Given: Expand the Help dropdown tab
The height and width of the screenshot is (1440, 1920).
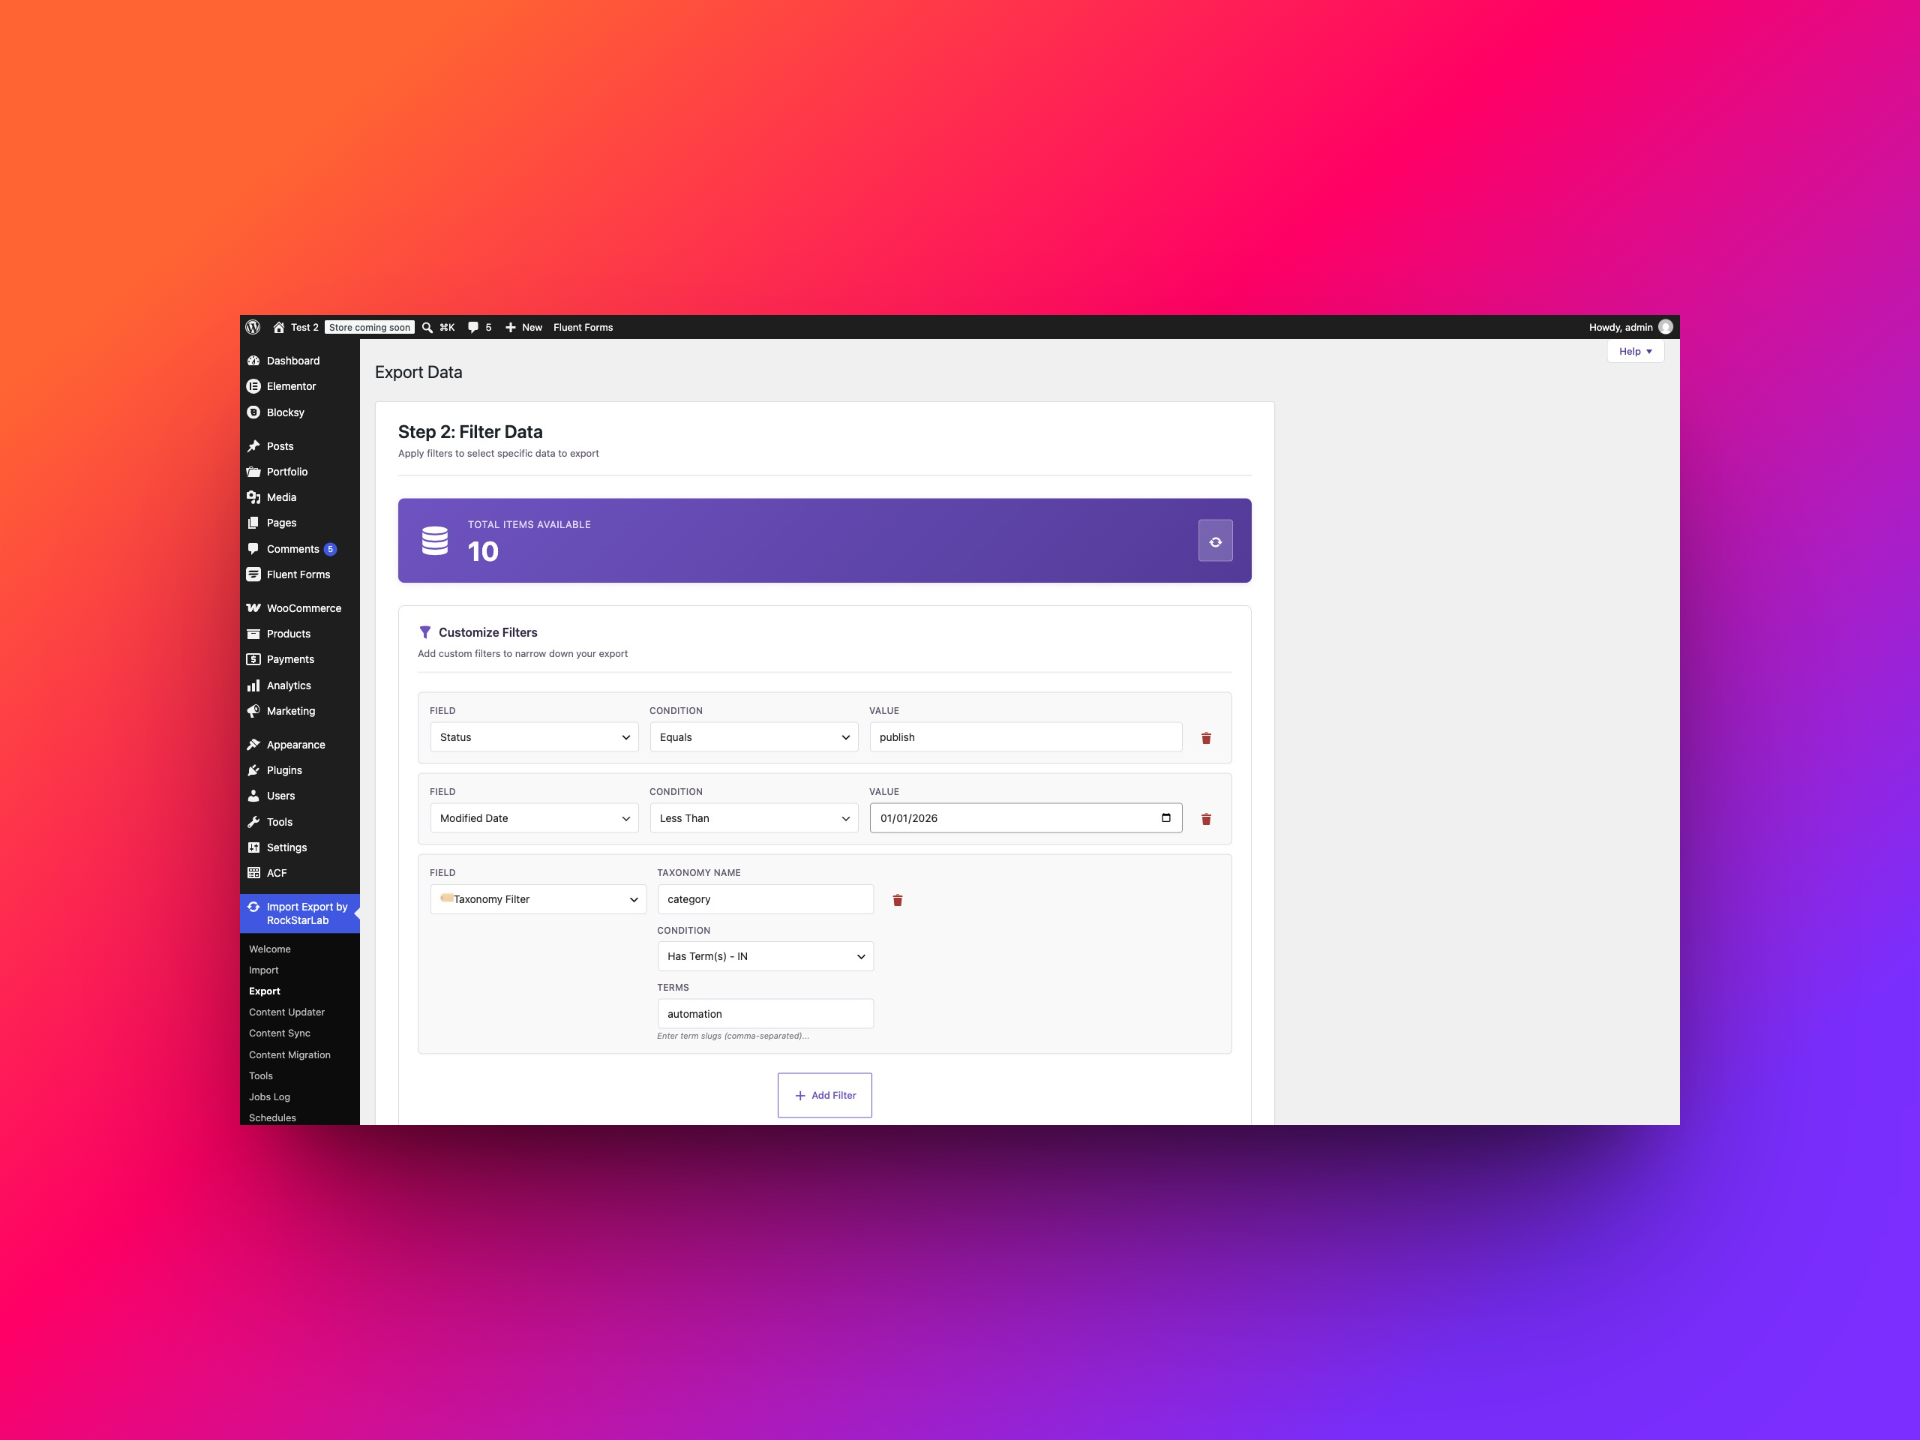Looking at the screenshot, I should tap(1635, 351).
